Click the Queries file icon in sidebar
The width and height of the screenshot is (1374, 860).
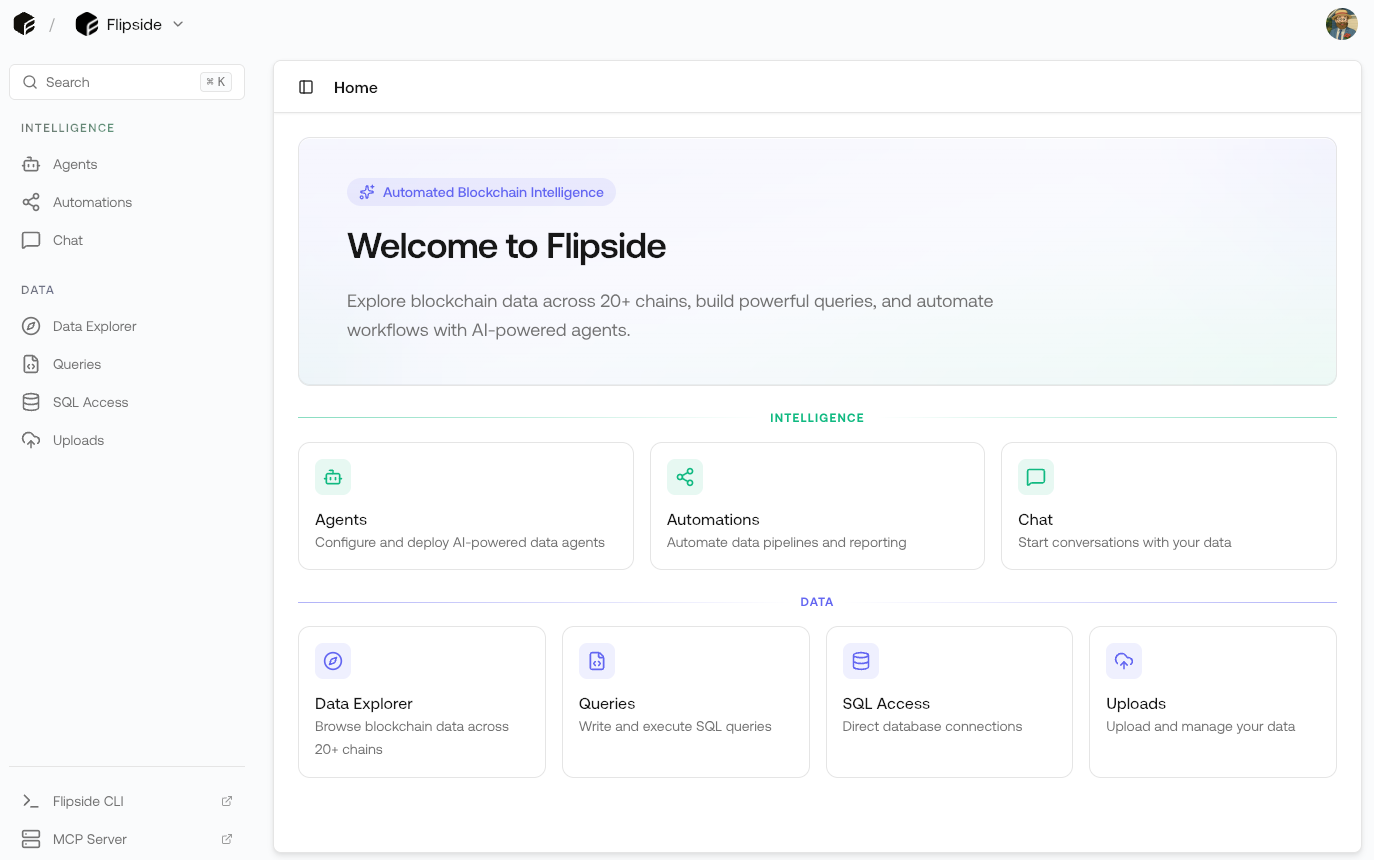tap(31, 364)
